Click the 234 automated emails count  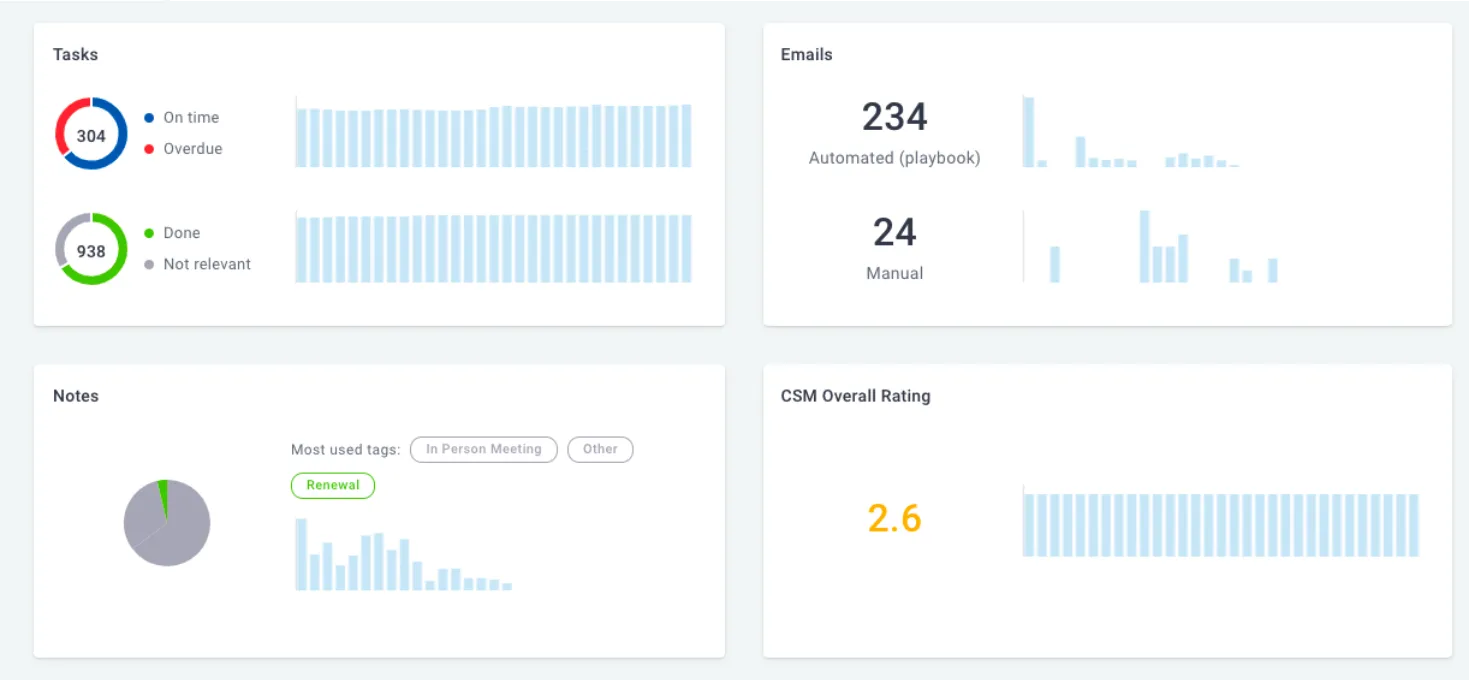[x=894, y=117]
